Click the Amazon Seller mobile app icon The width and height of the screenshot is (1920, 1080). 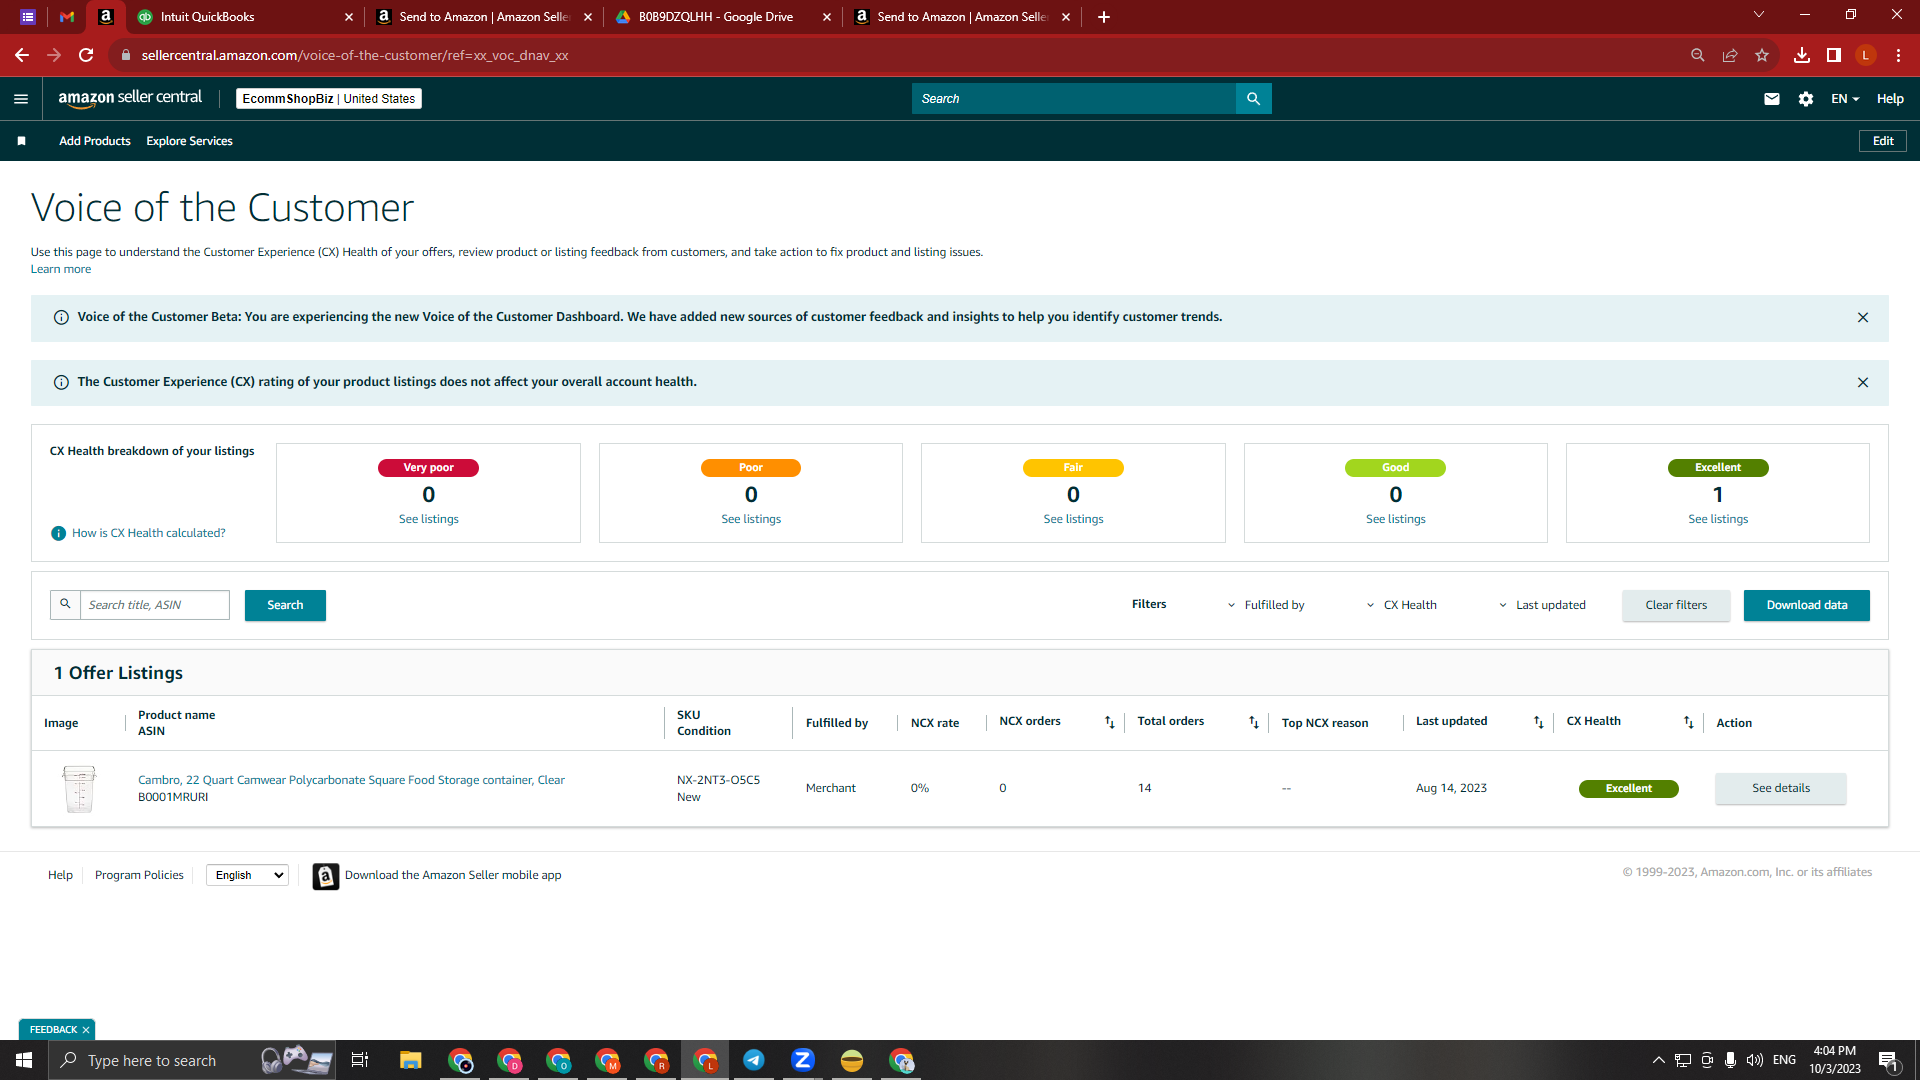[x=326, y=877]
